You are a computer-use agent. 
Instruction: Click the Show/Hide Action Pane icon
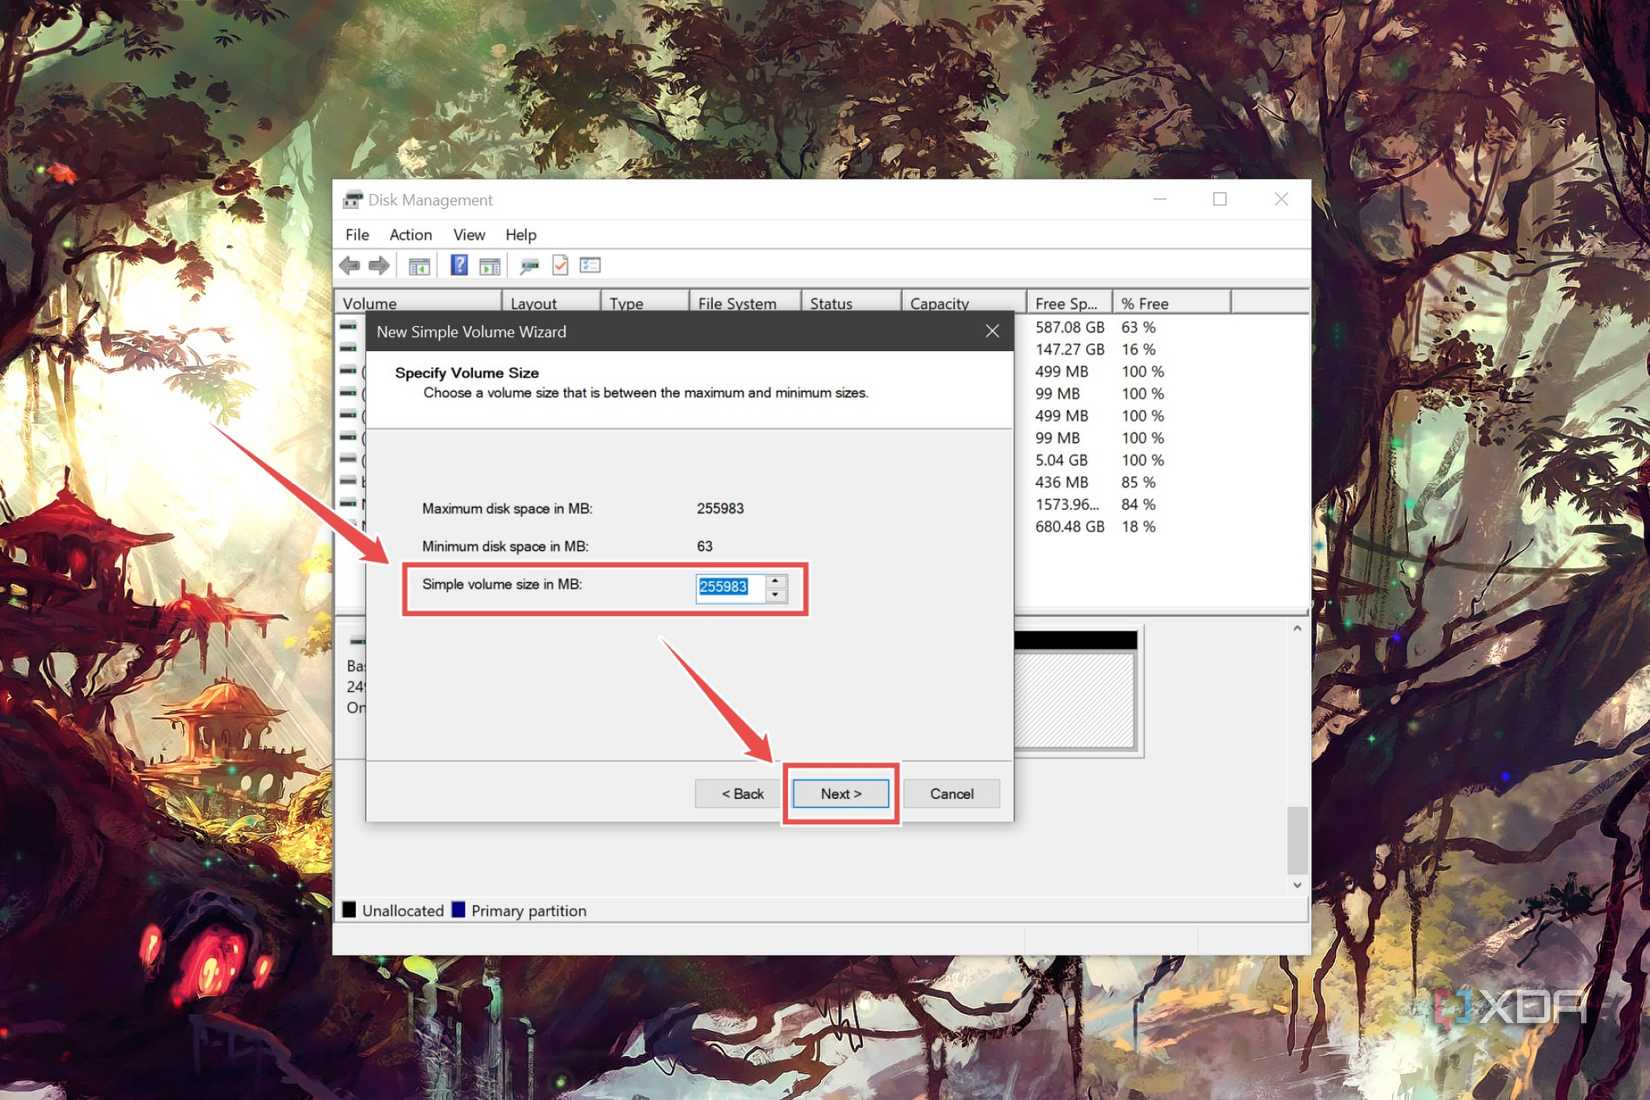tap(489, 265)
